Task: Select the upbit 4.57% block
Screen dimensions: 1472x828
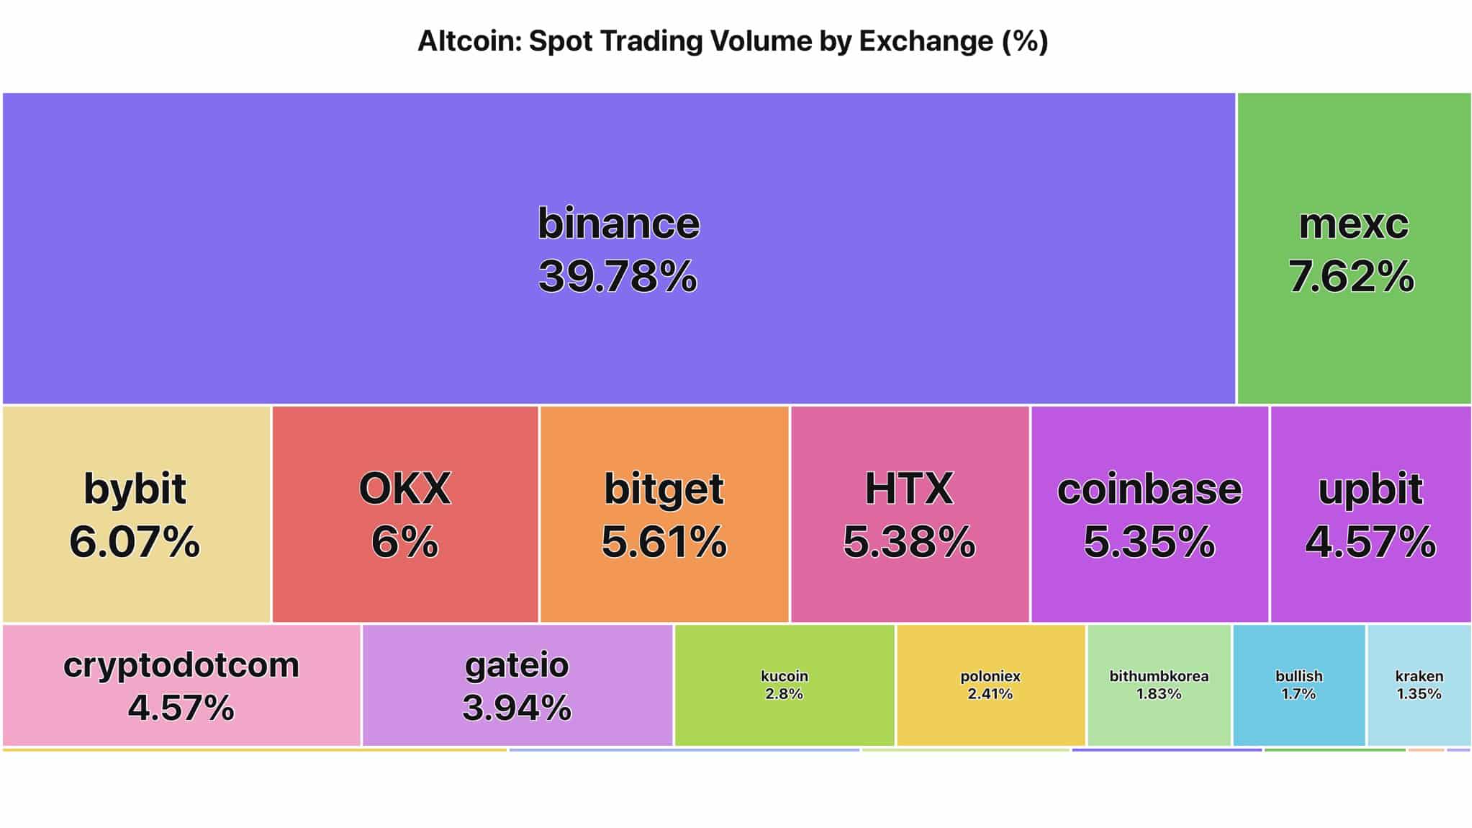Action: 1370,514
